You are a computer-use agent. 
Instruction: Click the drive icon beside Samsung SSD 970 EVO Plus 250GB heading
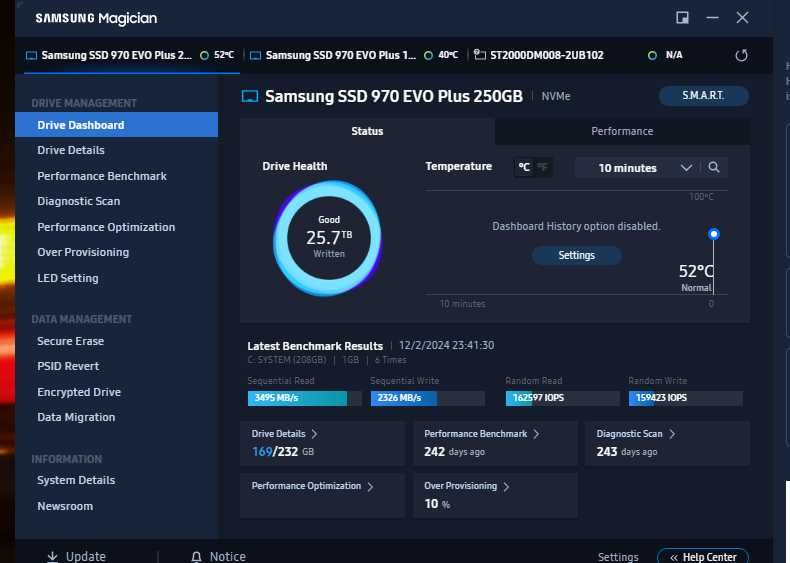(250, 96)
